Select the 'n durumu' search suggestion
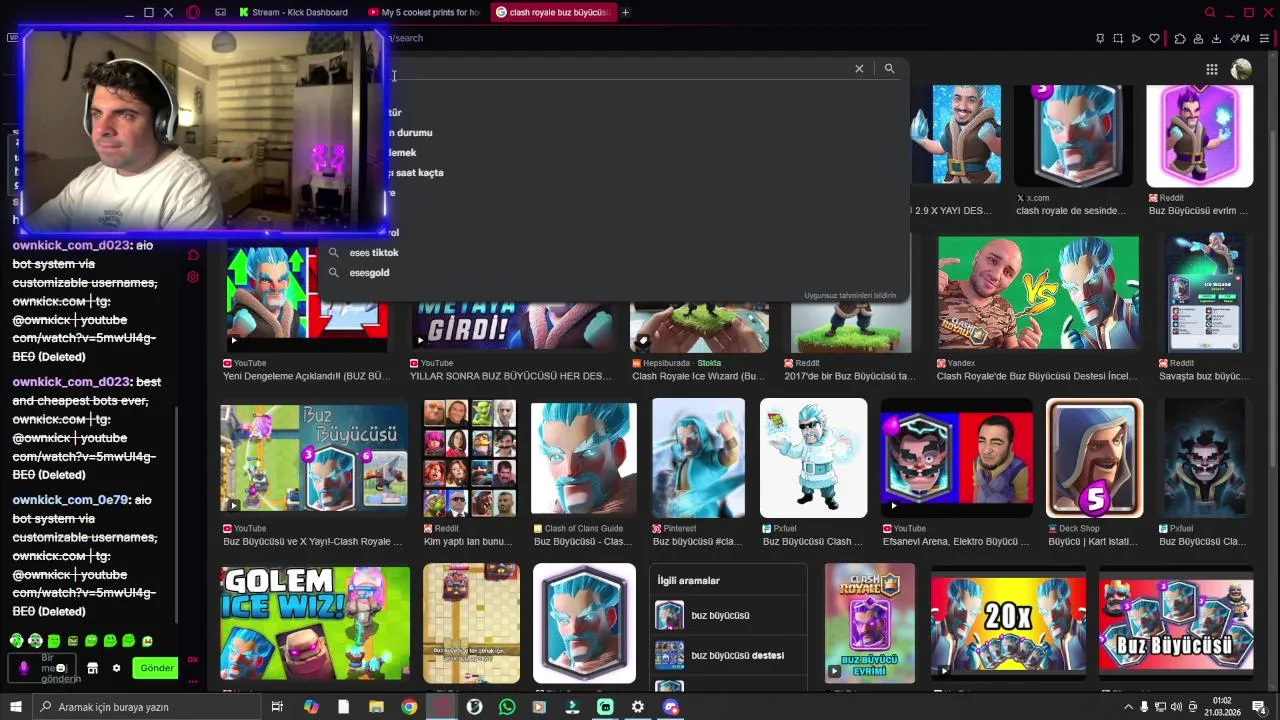The height and width of the screenshot is (720, 1280). point(412,132)
